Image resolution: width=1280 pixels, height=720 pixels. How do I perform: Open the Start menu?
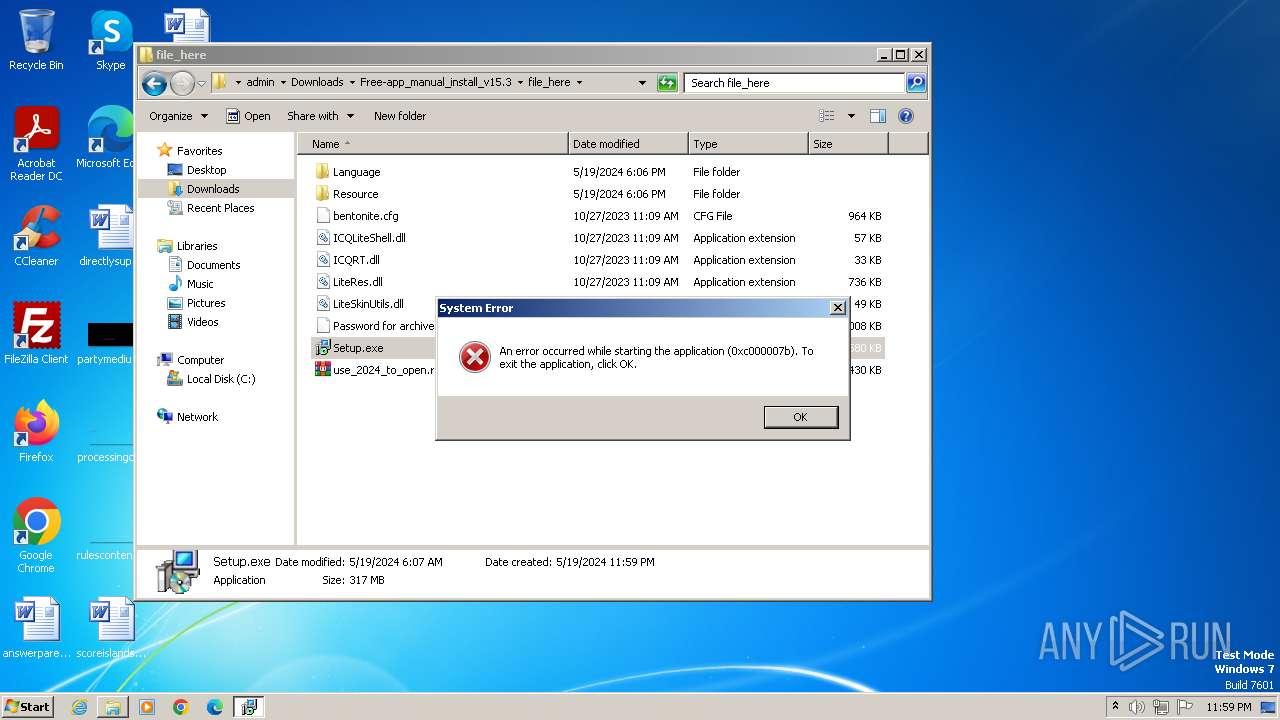[x=27, y=707]
